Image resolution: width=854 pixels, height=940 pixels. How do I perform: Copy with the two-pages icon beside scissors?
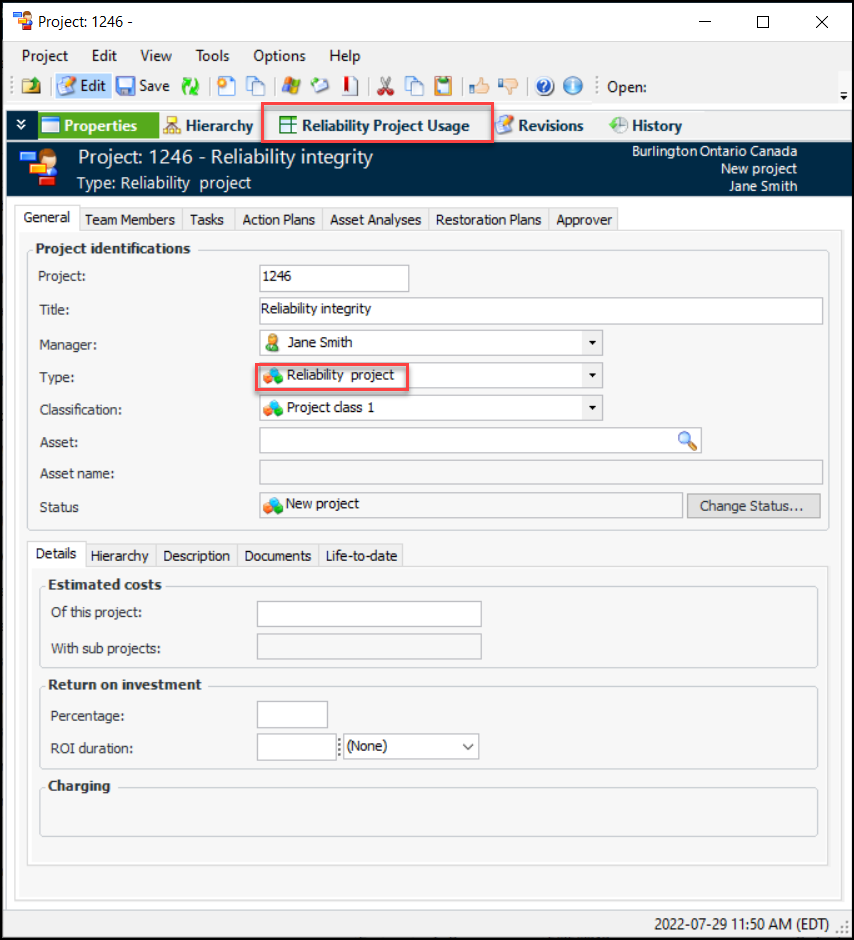(x=414, y=86)
